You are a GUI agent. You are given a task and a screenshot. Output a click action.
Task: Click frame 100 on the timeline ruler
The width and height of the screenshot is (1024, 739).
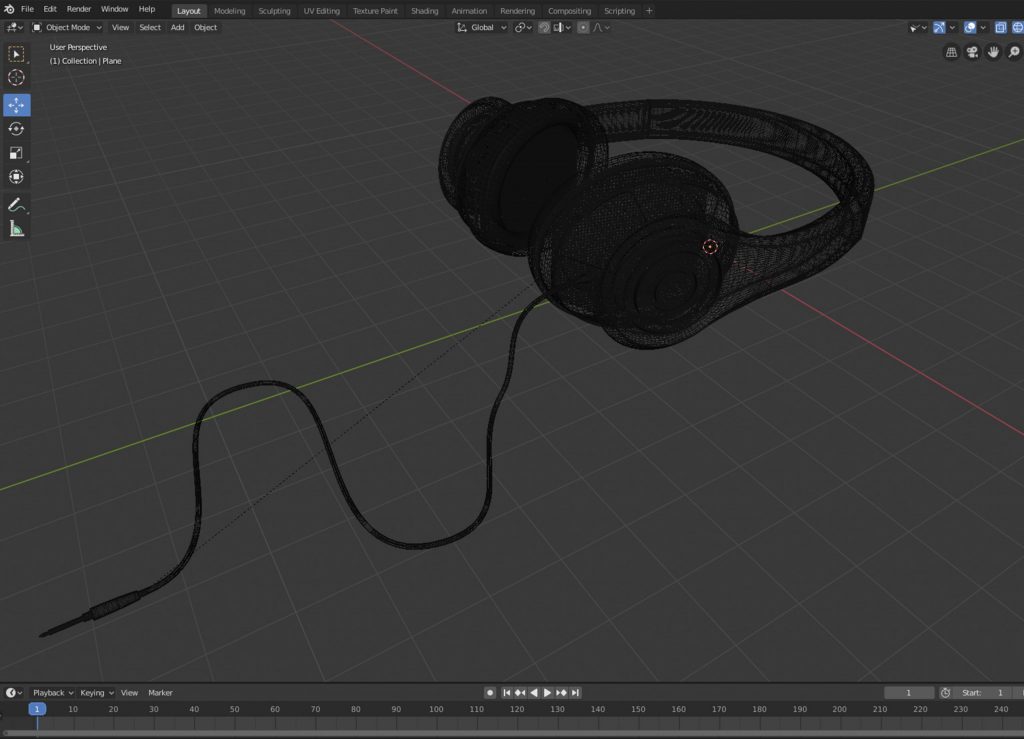pyautogui.click(x=436, y=709)
